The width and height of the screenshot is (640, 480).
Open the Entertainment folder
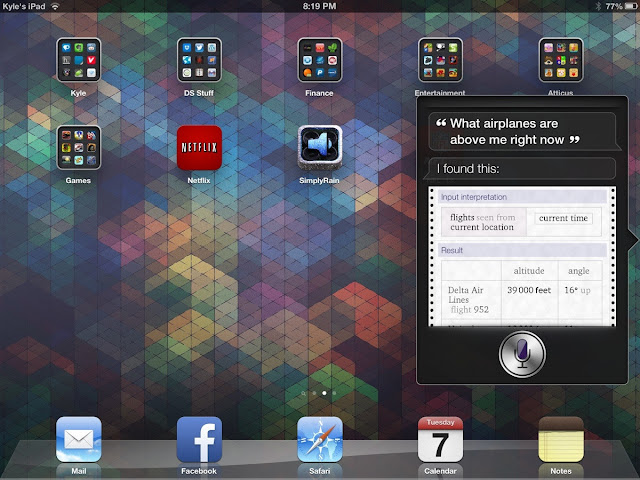pyautogui.click(x=440, y=60)
